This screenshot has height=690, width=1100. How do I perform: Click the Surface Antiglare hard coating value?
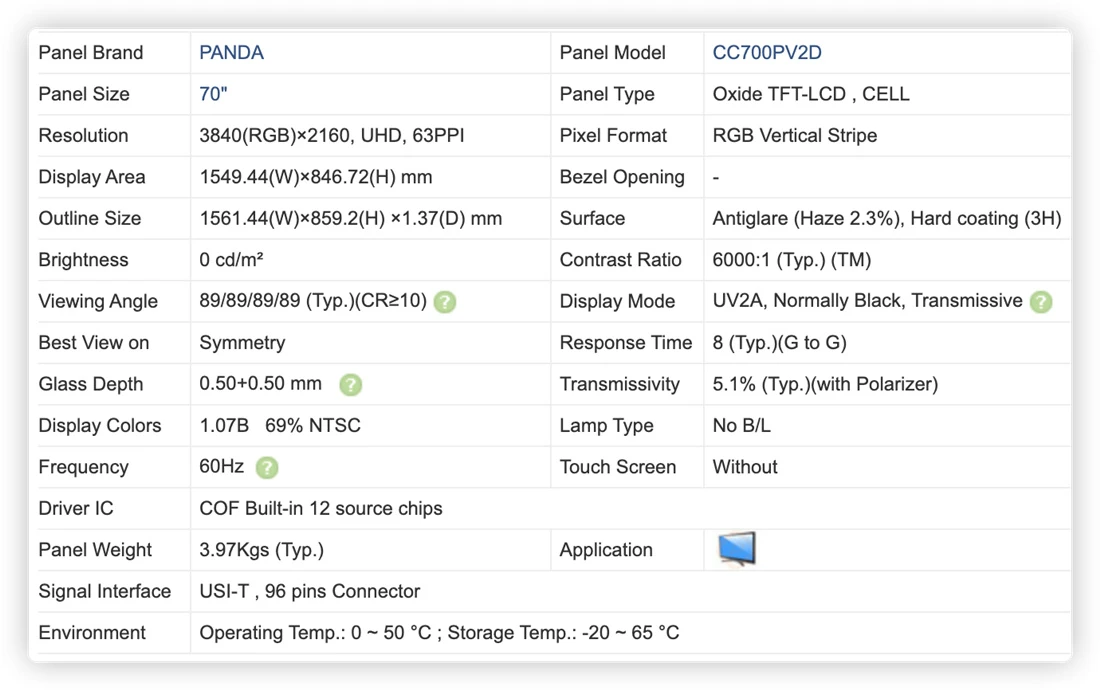click(x=887, y=219)
